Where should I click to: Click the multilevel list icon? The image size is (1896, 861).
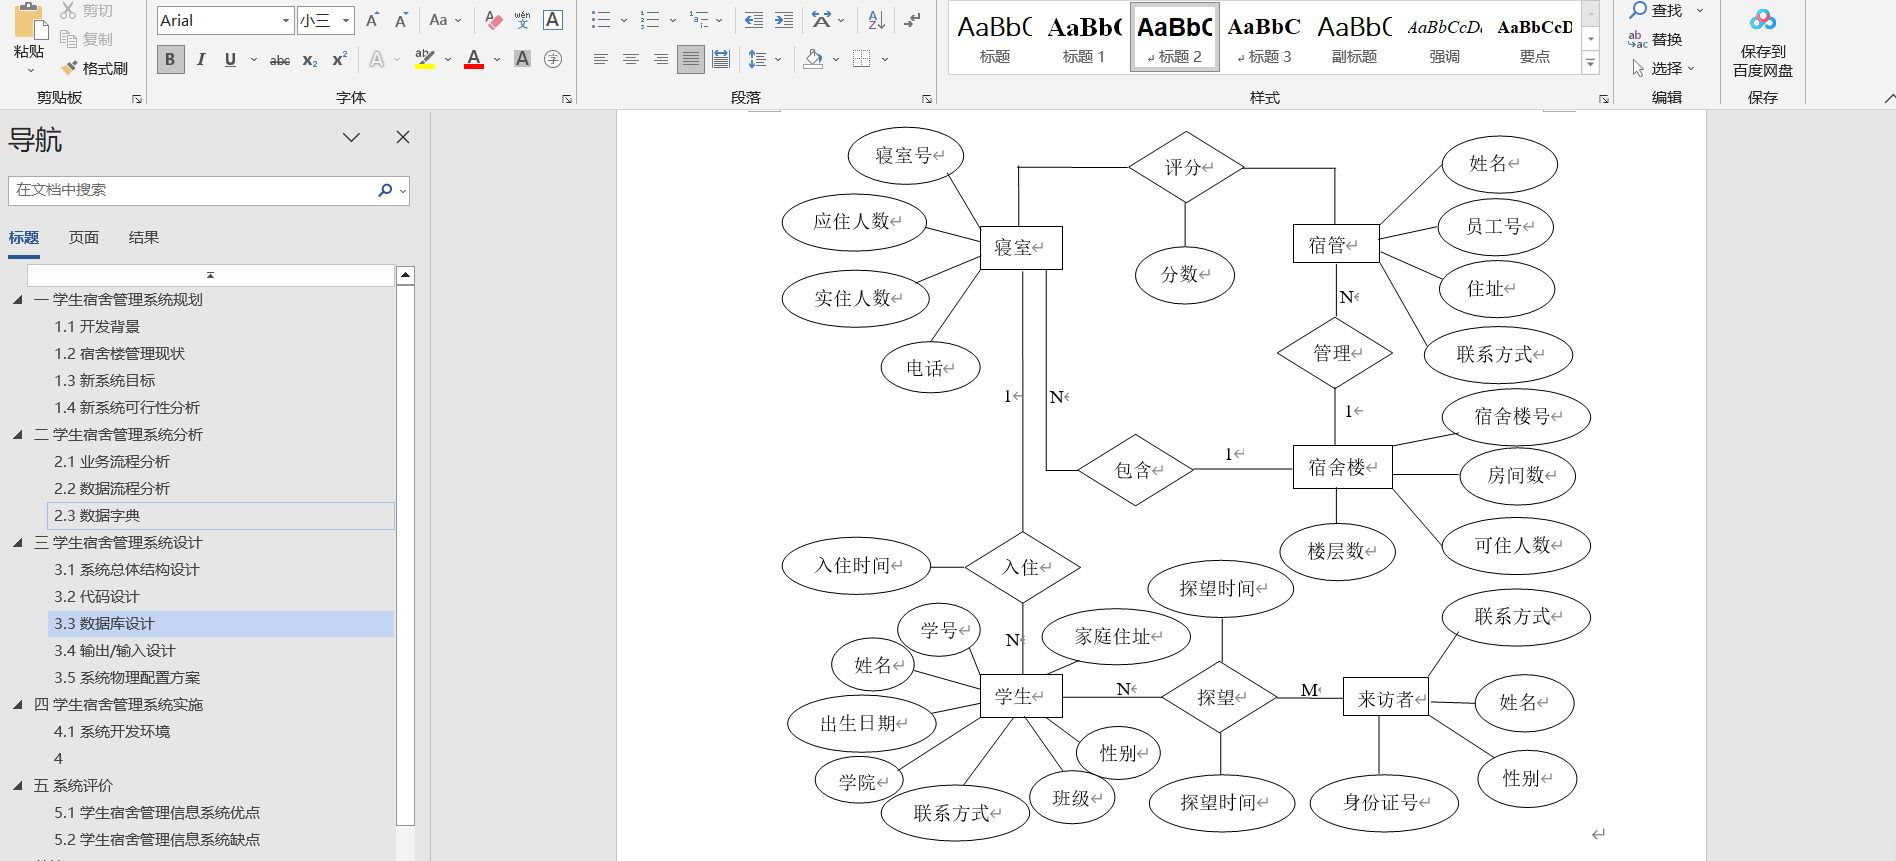tap(699, 20)
